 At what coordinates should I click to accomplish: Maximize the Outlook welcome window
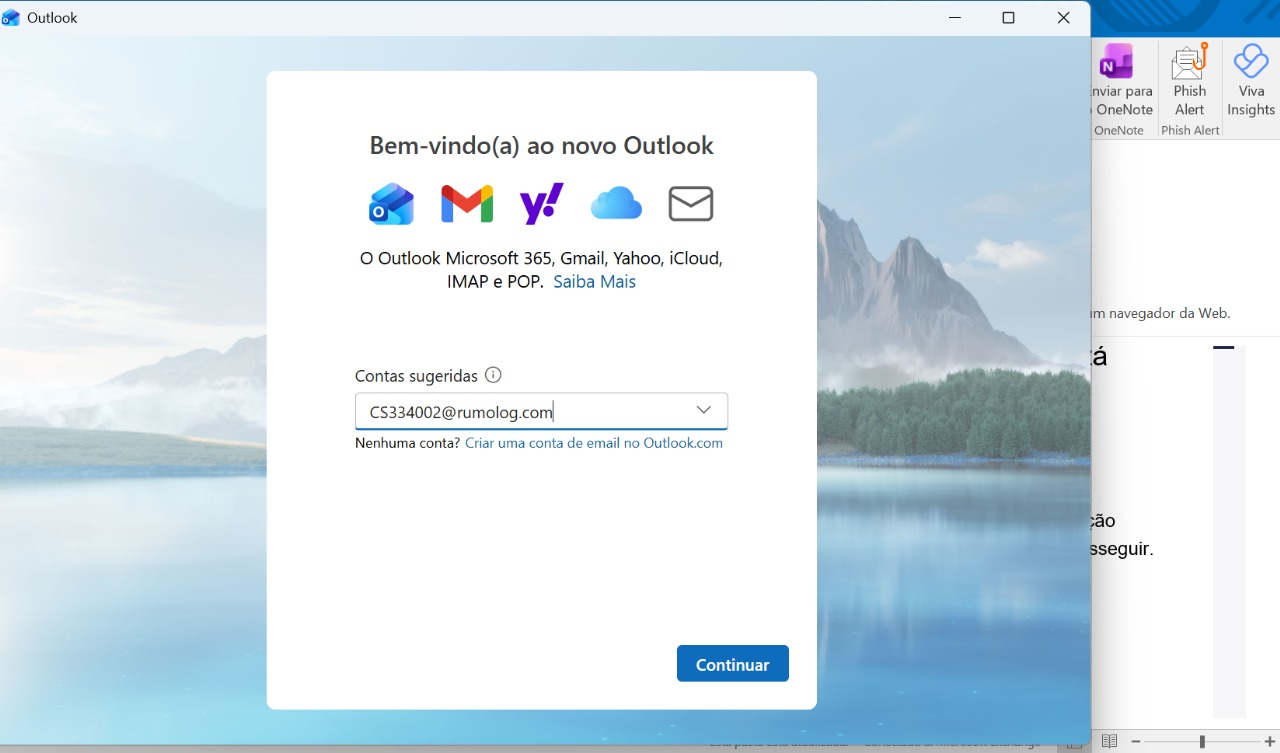1008,18
